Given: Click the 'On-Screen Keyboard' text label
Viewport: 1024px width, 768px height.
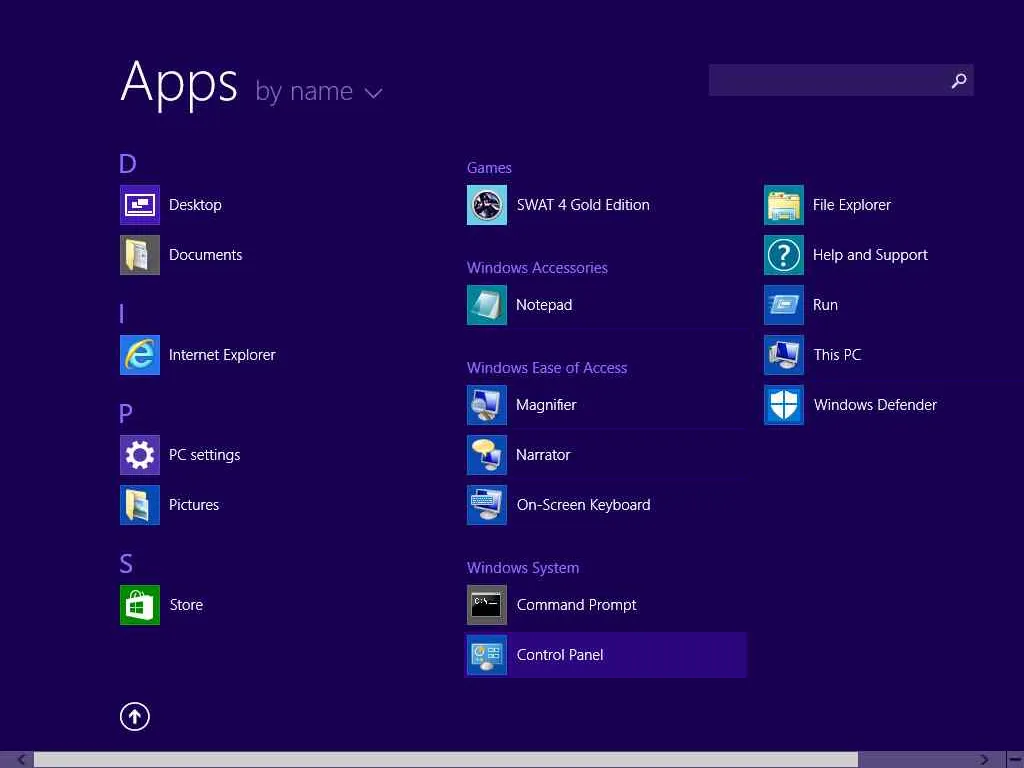Looking at the screenshot, I should coord(584,505).
